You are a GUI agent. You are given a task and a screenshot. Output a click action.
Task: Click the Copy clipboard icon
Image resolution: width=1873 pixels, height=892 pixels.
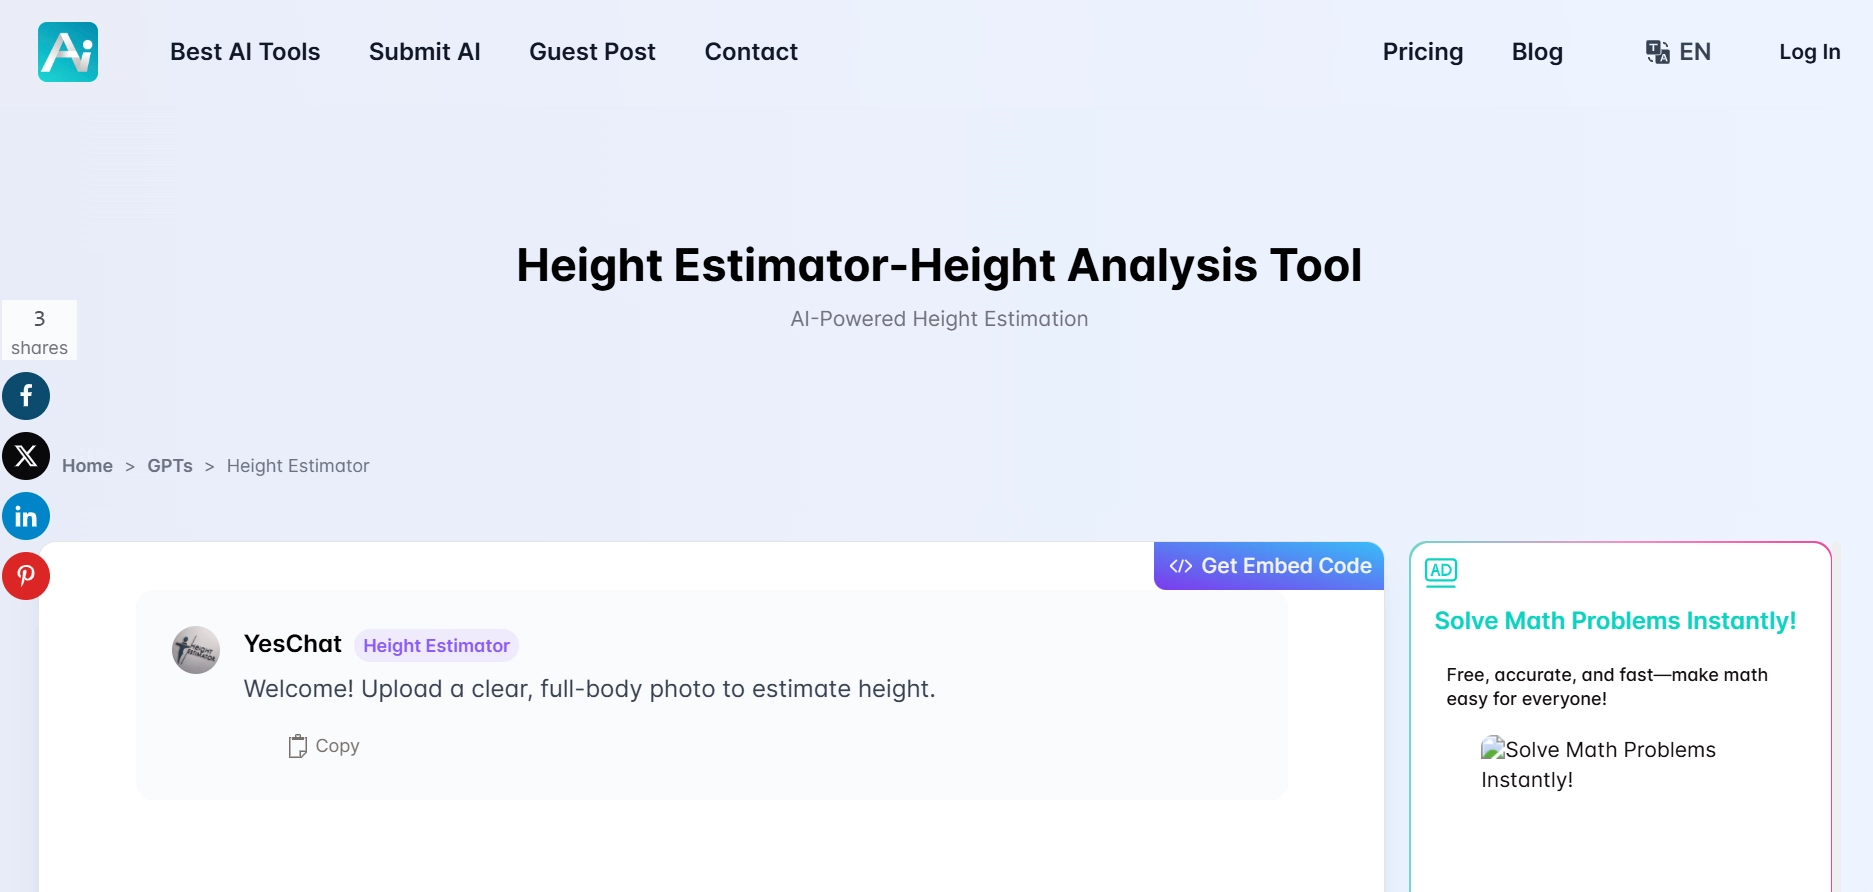[297, 746]
